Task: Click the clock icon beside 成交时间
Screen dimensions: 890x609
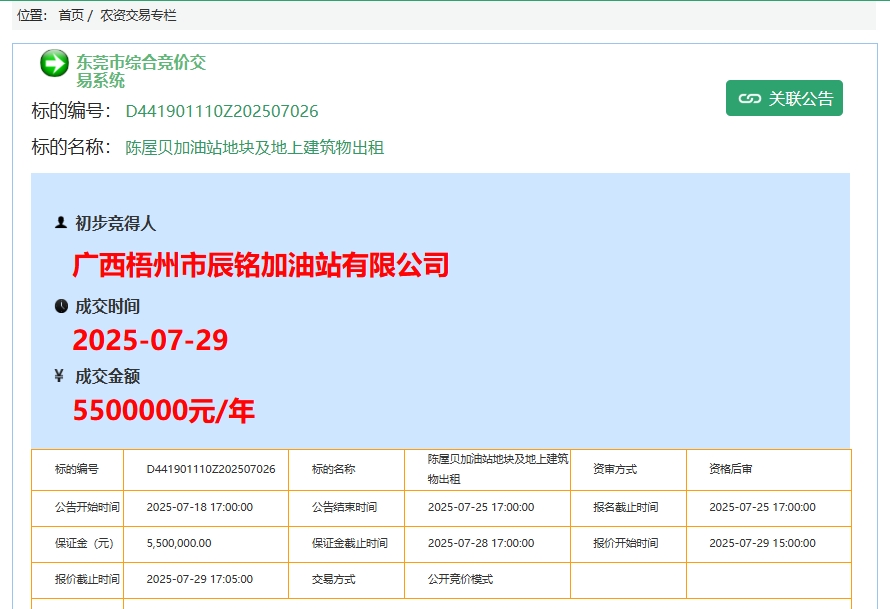Action: [61, 306]
